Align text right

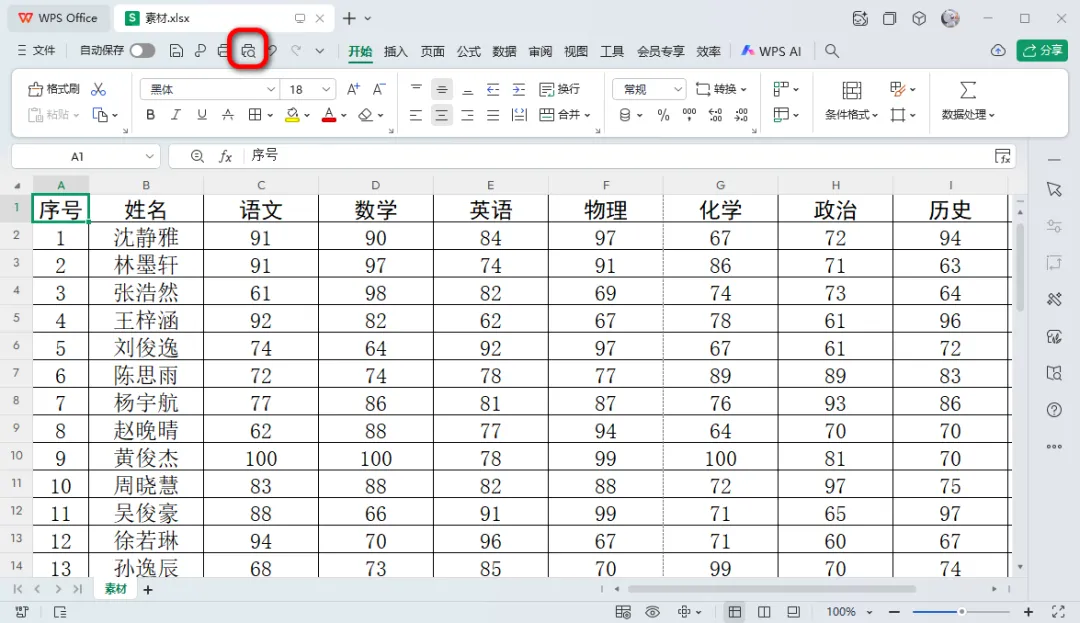pyautogui.click(x=467, y=115)
